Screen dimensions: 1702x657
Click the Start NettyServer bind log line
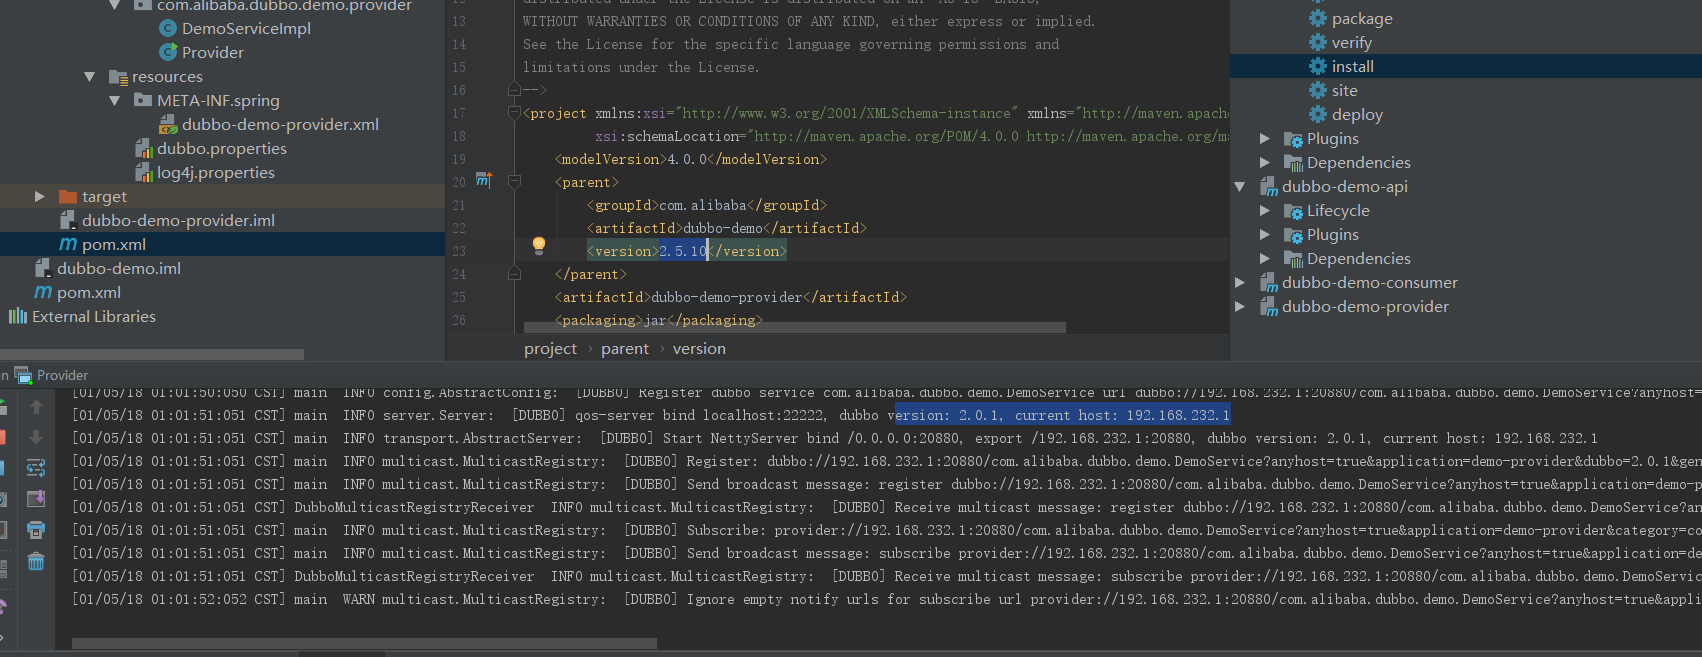835,438
